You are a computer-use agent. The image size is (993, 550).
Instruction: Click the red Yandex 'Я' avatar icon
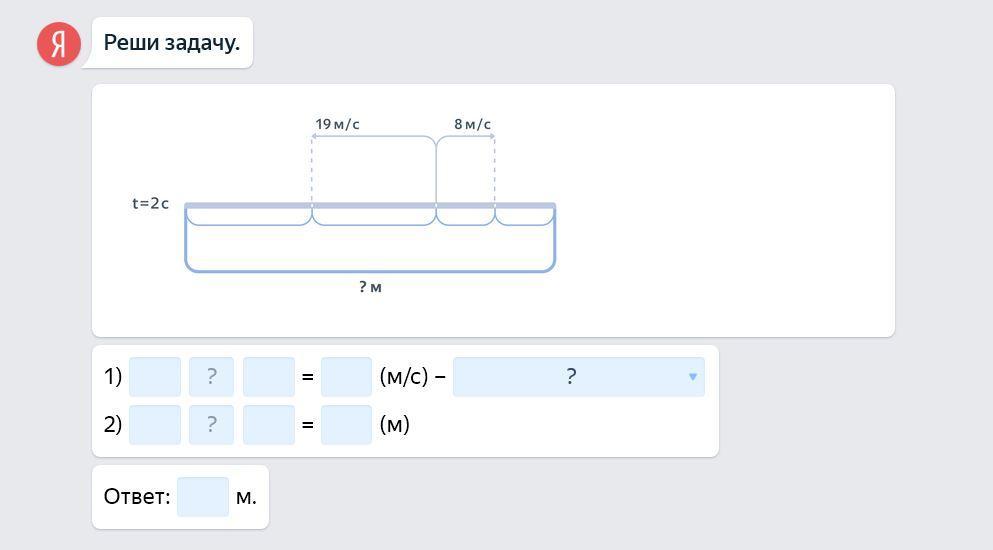click(59, 44)
